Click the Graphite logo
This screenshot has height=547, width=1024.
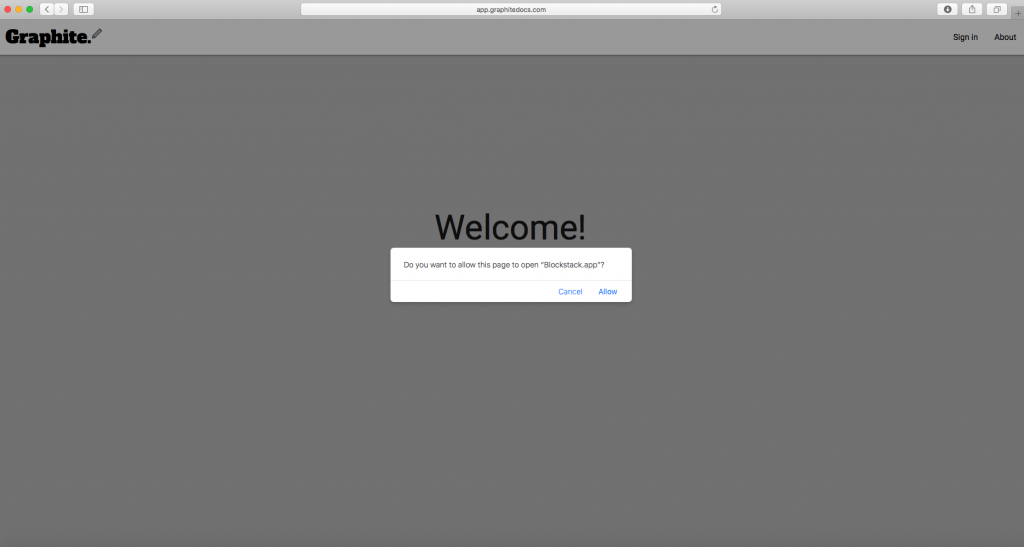[48, 37]
